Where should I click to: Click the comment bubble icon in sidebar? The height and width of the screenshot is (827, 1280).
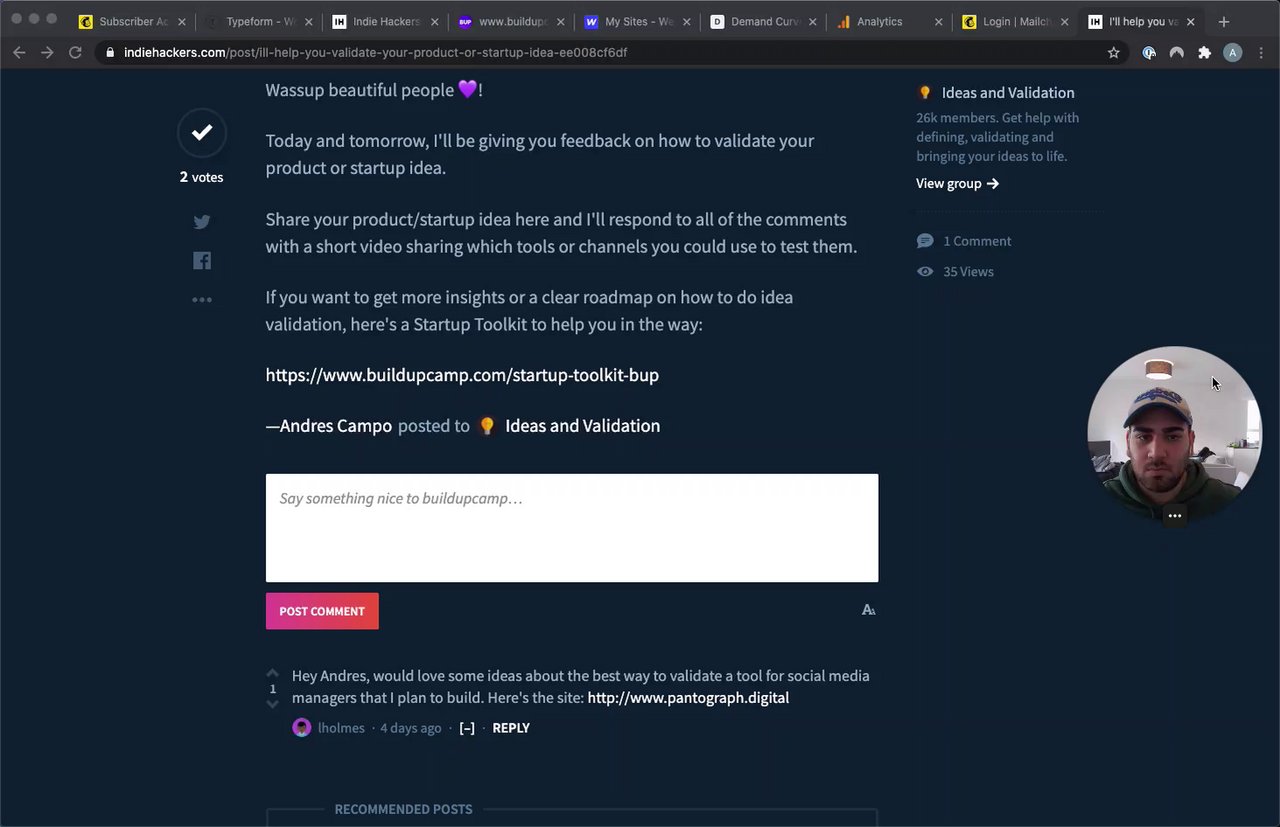(925, 241)
